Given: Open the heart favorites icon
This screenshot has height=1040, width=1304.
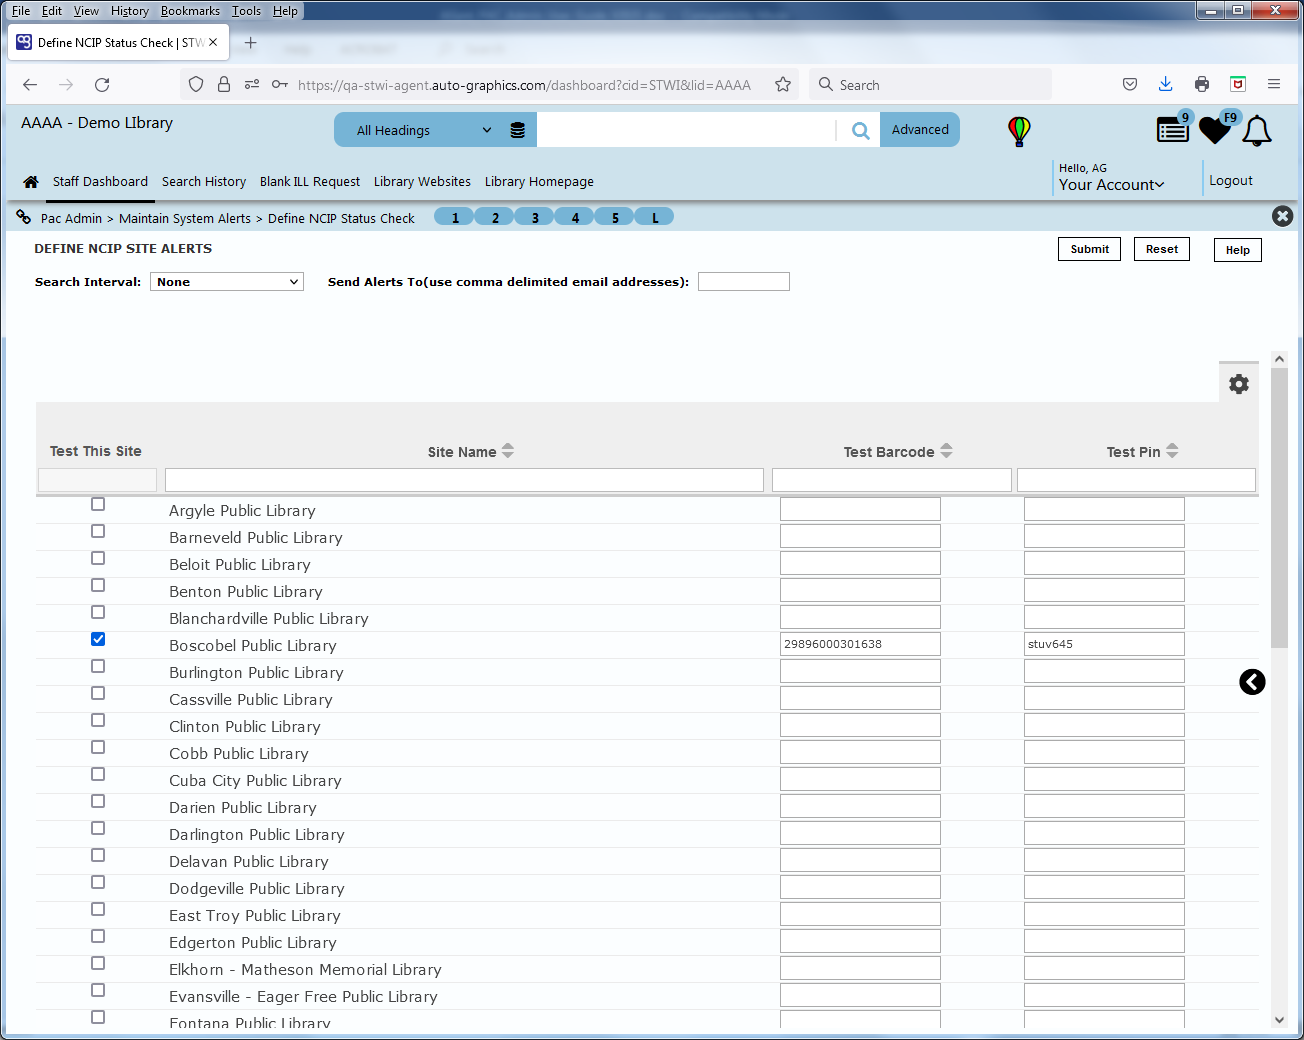Looking at the screenshot, I should (x=1215, y=130).
